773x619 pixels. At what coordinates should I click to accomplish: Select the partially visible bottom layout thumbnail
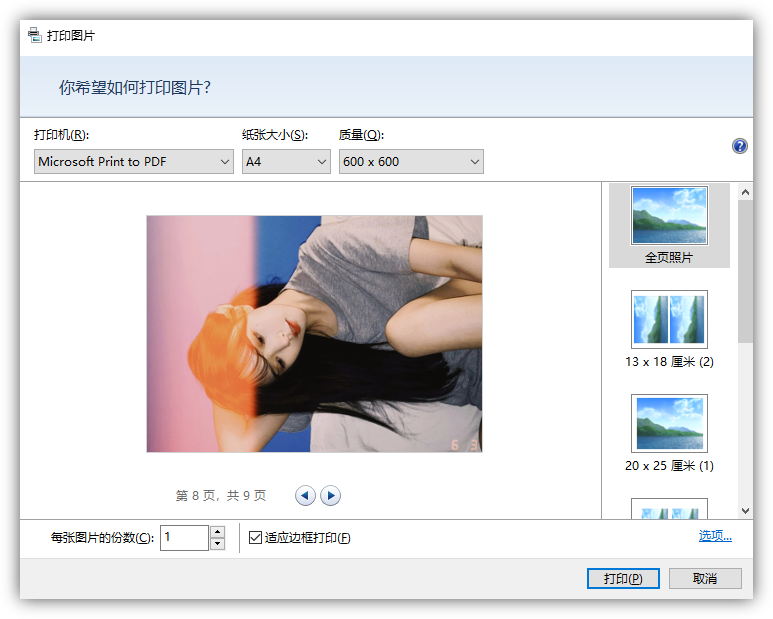(669, 508)
